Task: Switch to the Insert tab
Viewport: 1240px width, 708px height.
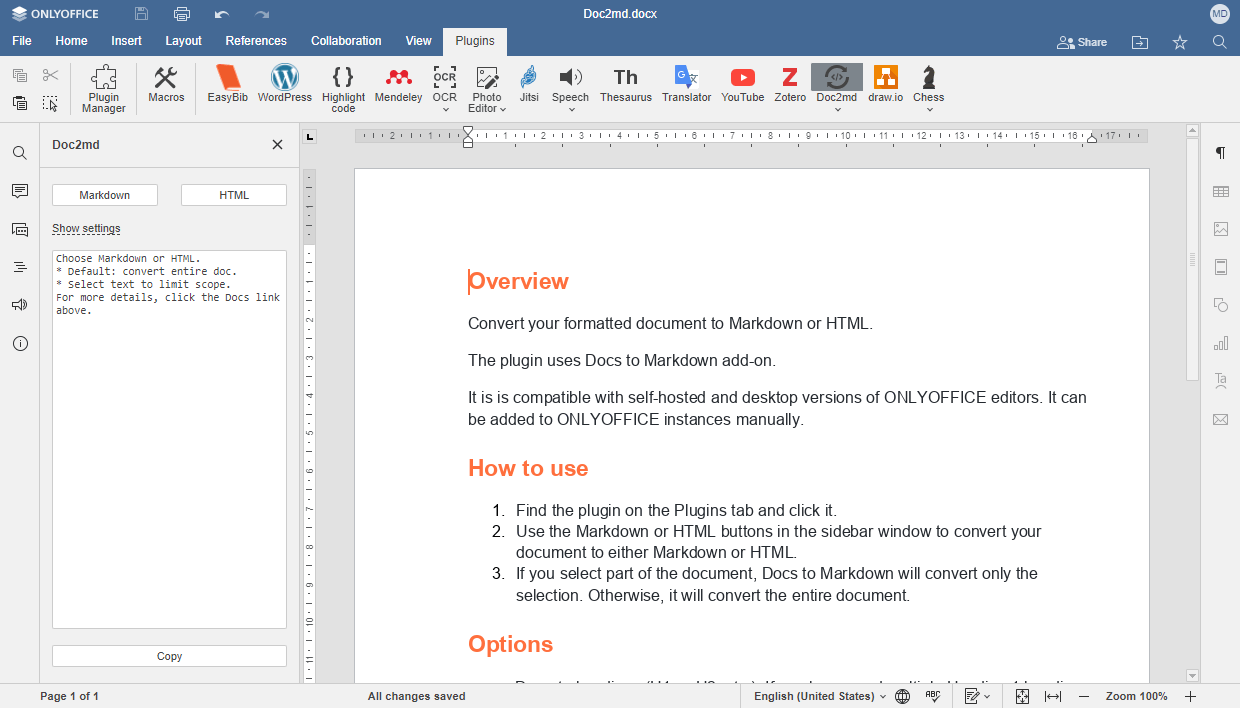Action: click(126, 41)
